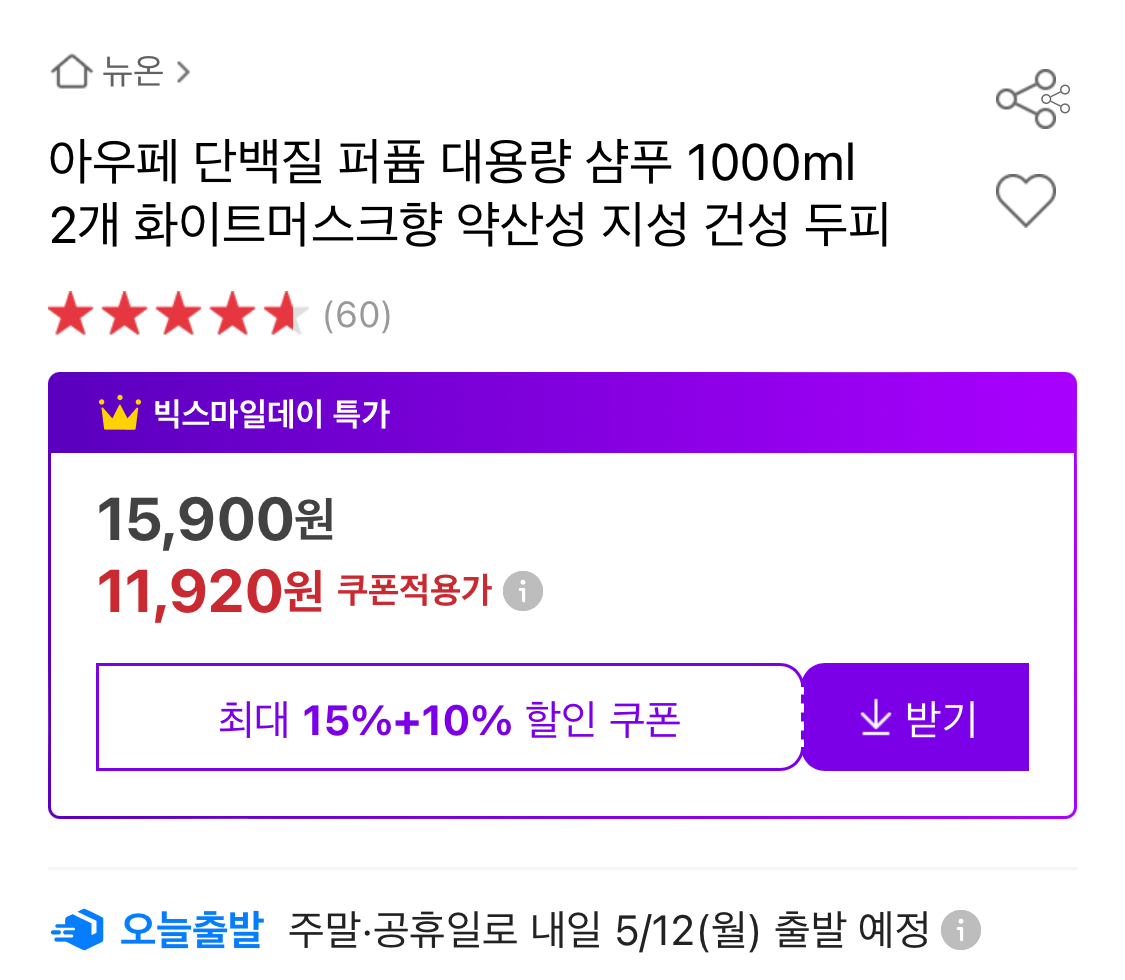Click the download arrow icon on 받기
This screenshot has height=980, width=1125.
pos(875,719)
